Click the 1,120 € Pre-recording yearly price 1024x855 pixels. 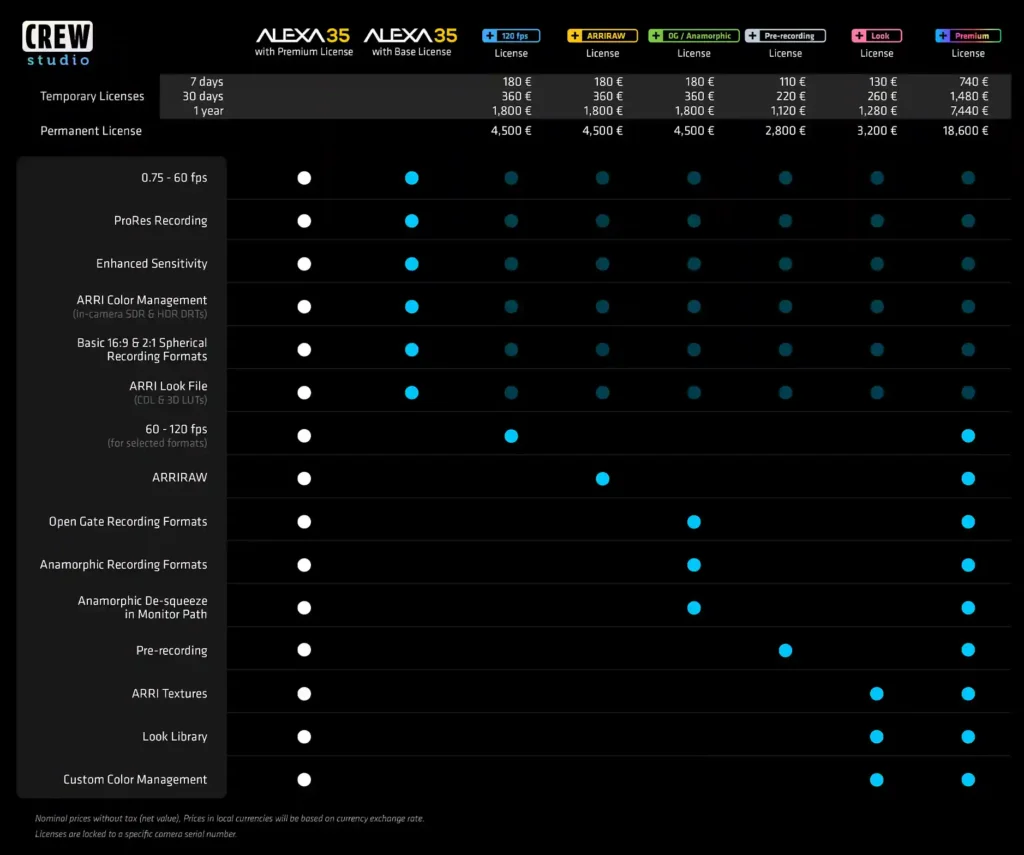(x=788, y=110)
